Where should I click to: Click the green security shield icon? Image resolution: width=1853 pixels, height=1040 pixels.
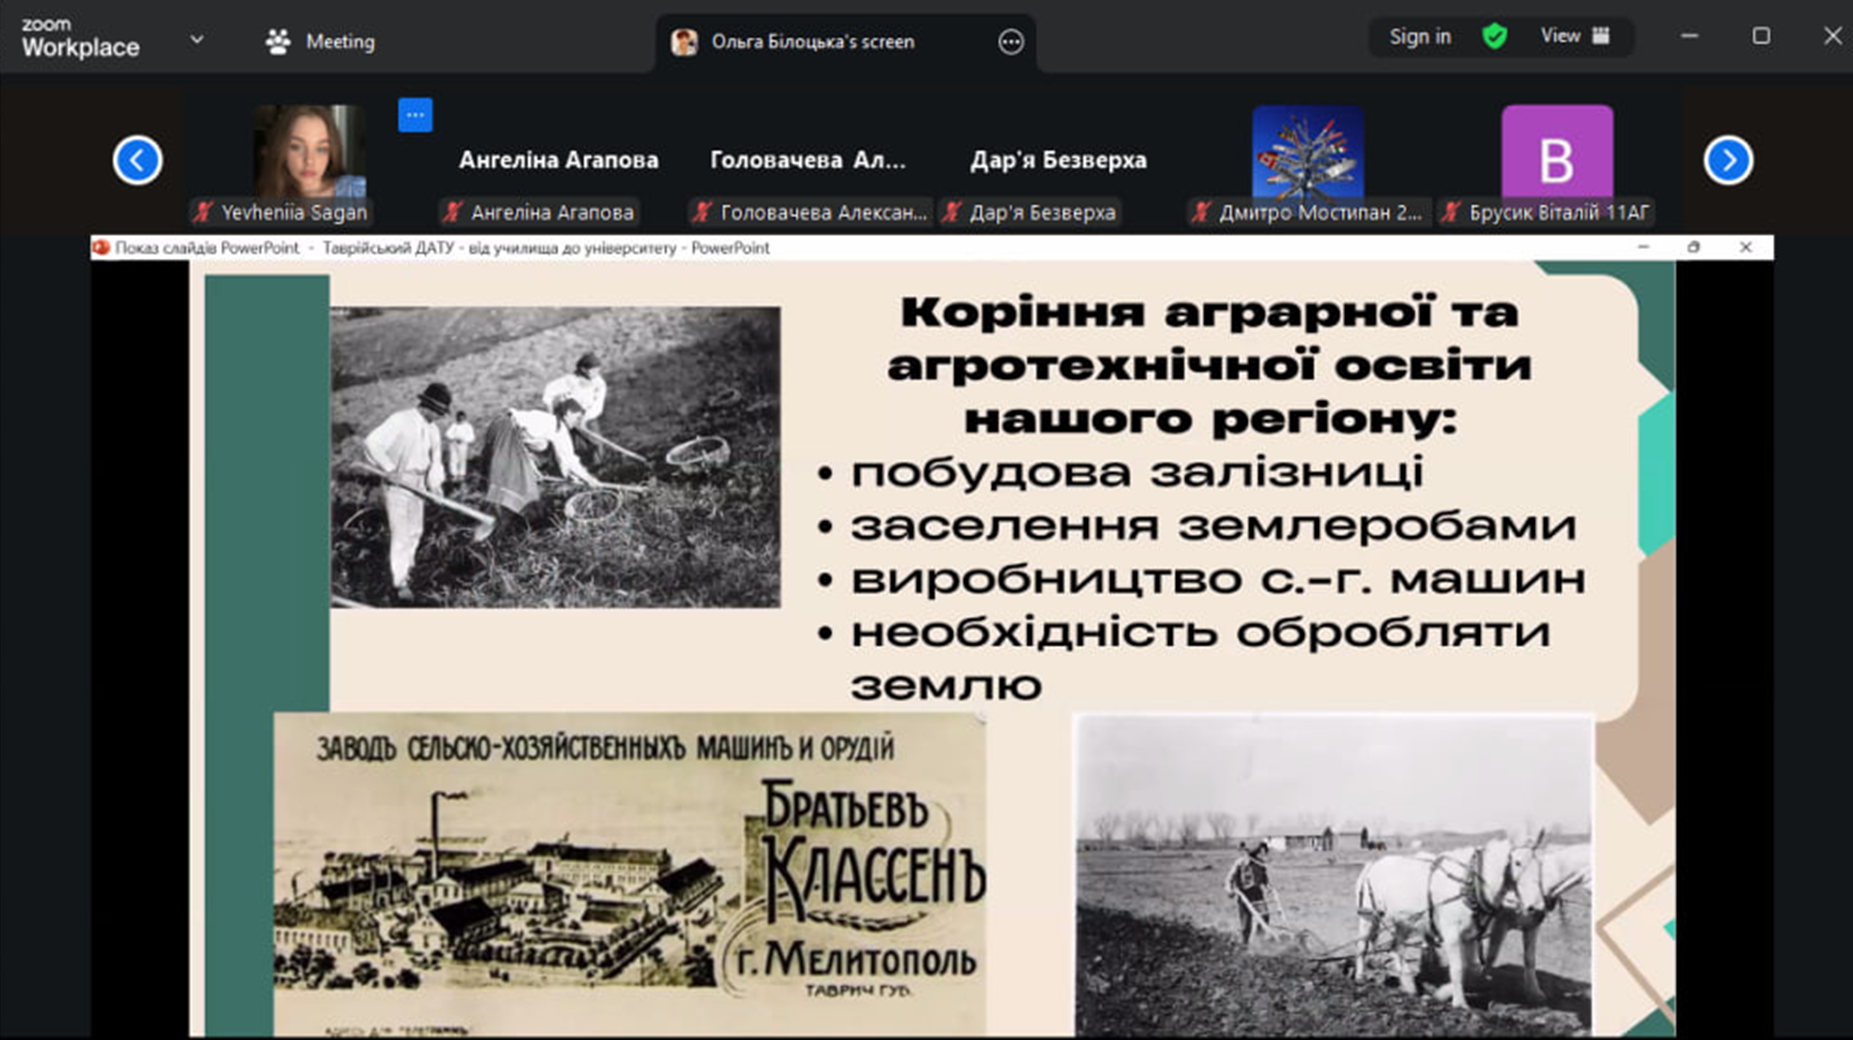click(x=1494, y=36)
